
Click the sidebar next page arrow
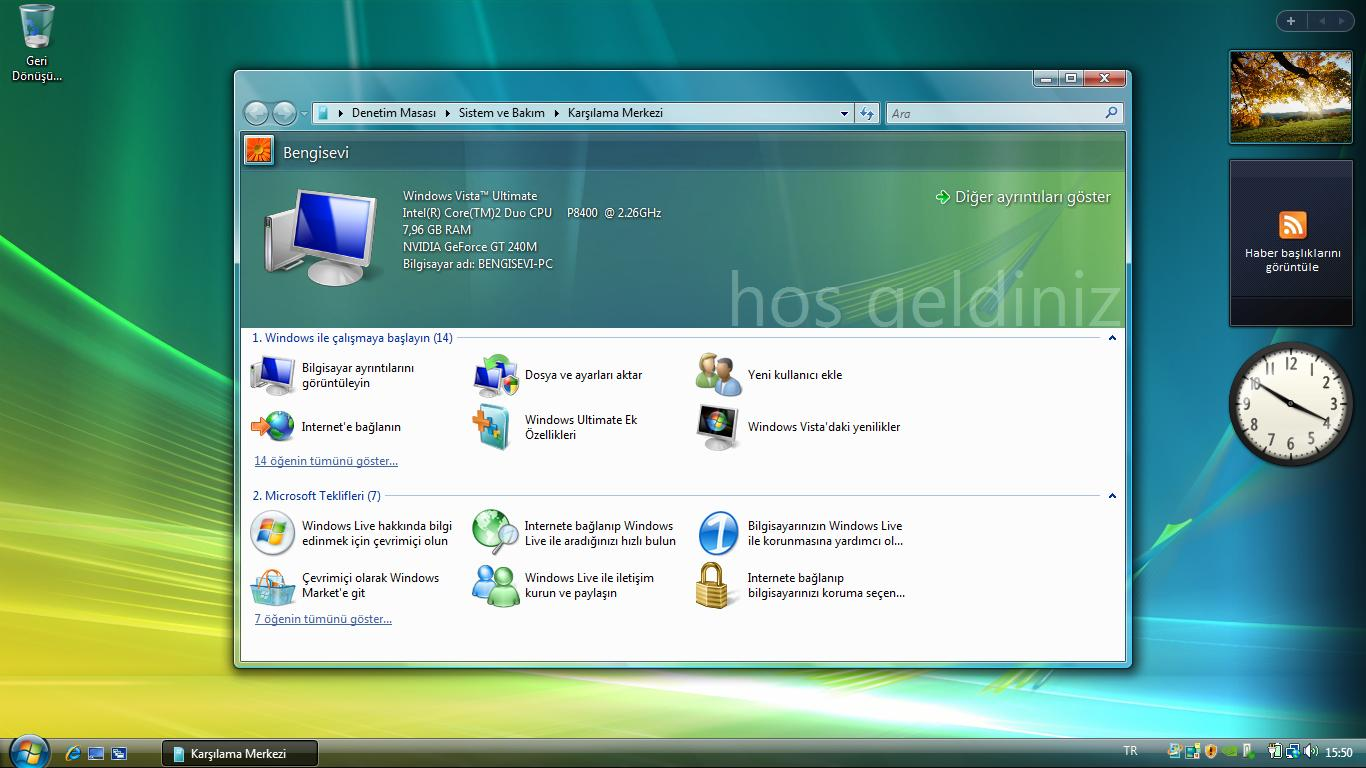(1343, 20)
